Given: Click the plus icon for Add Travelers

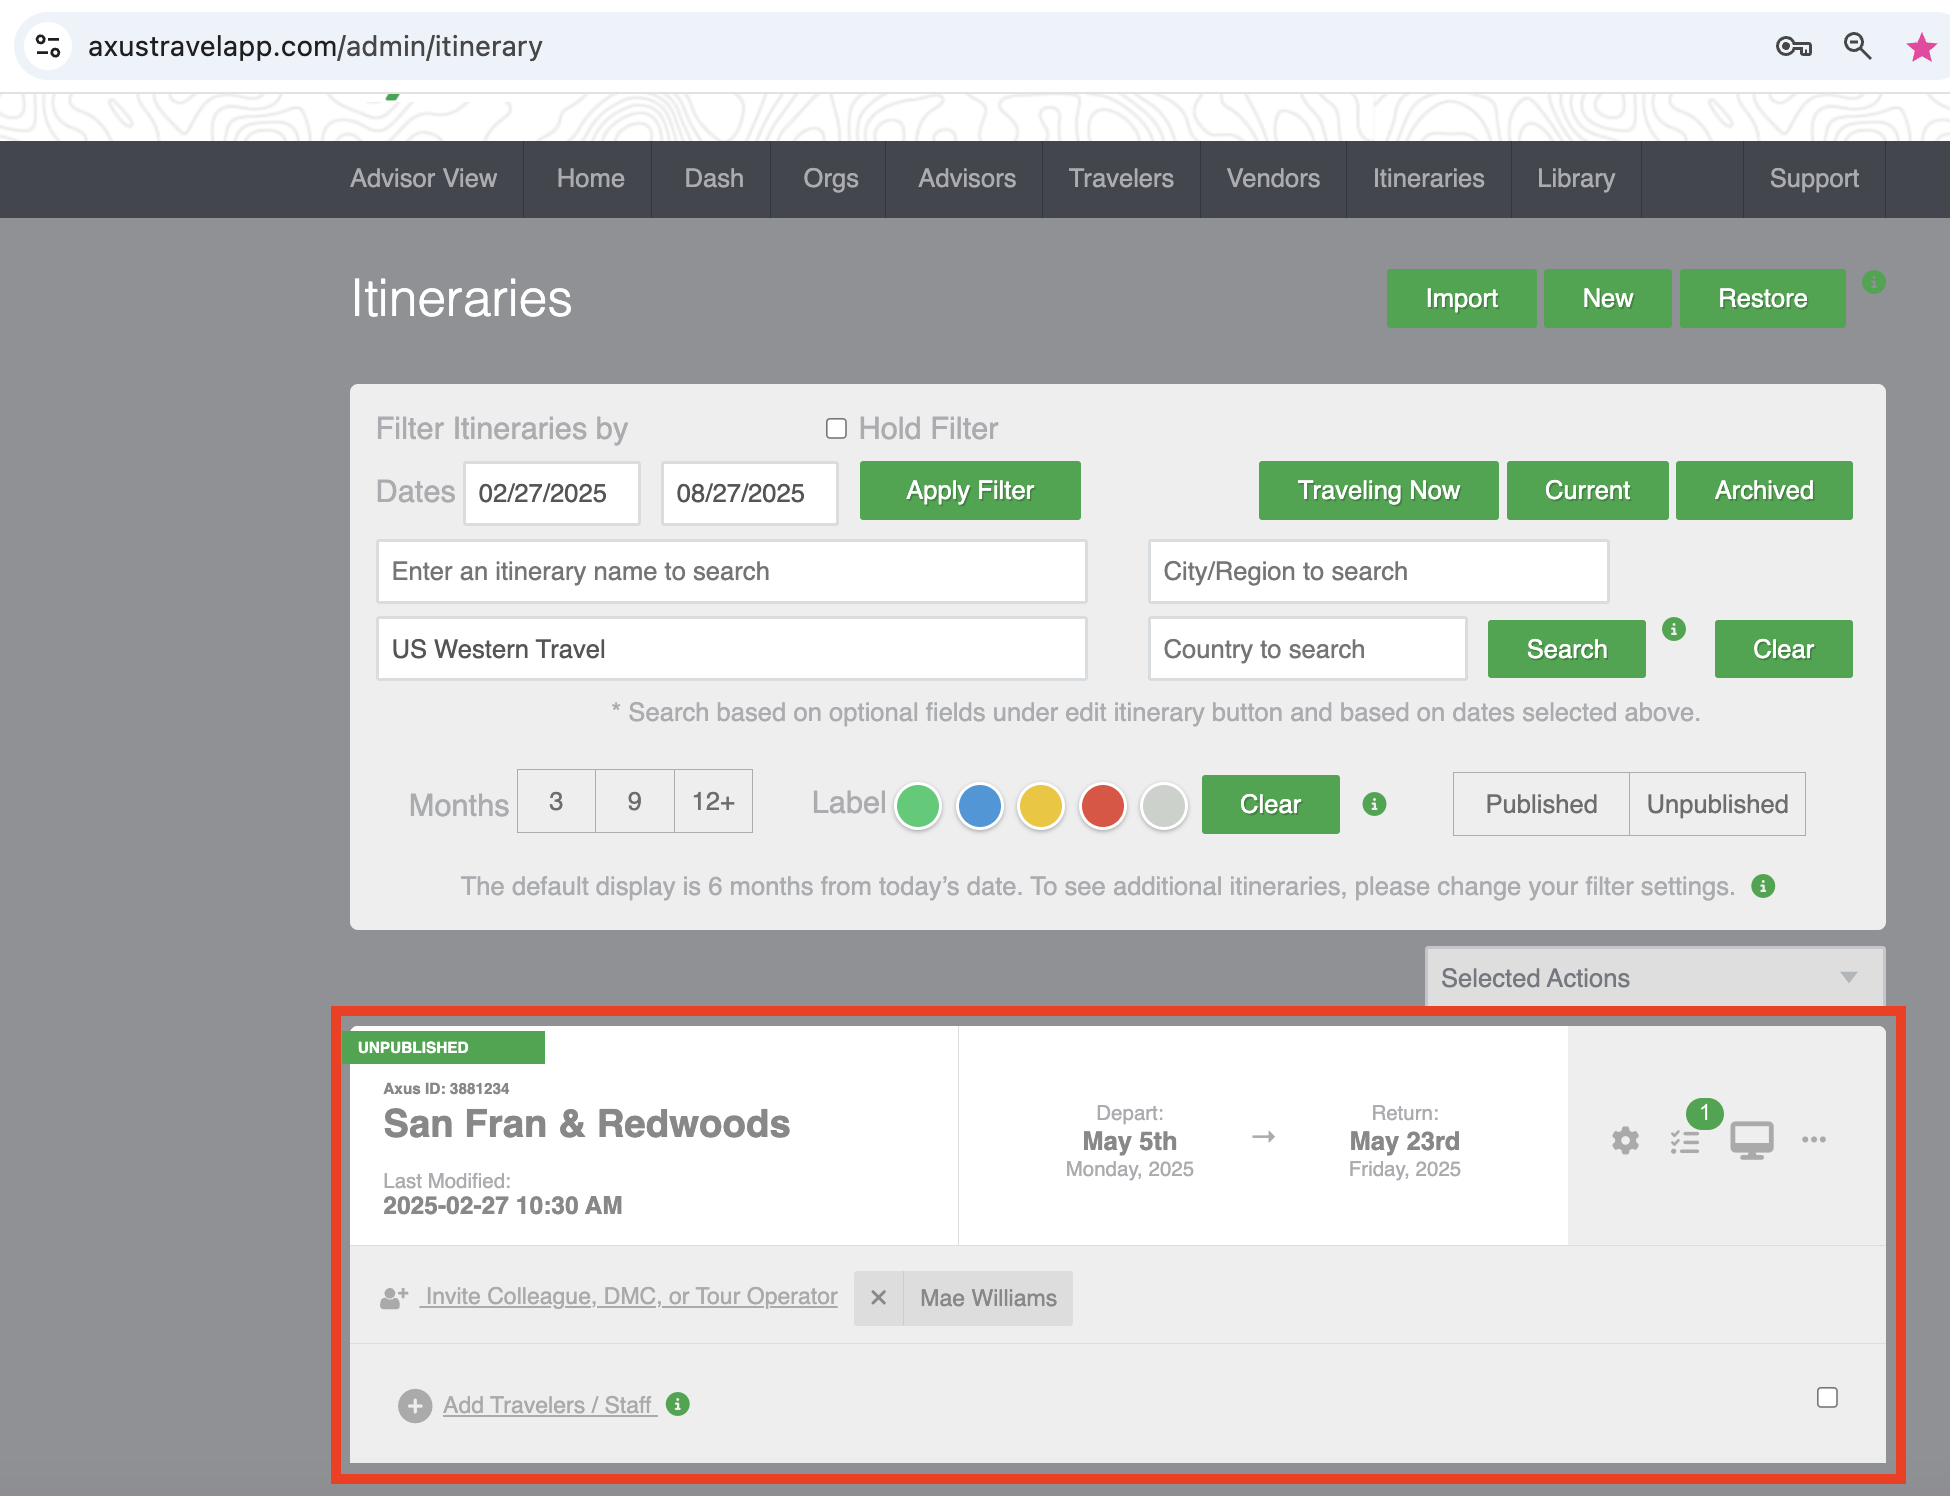Looking at the screenshot, I should click(415, 1405).
